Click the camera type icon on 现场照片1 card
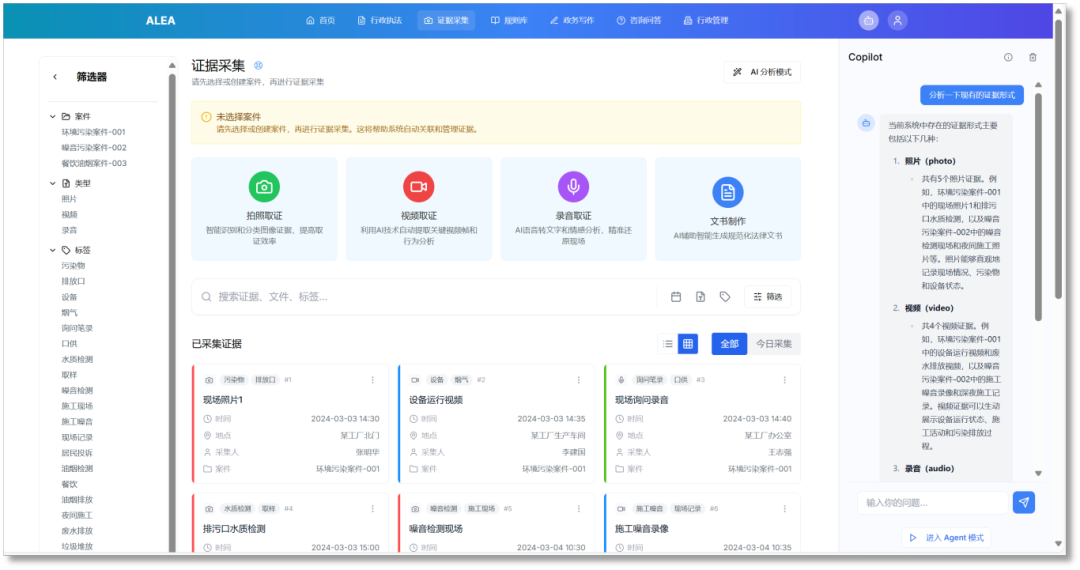The height and width of the screenshot is (570, 1080). click(209, 380)
